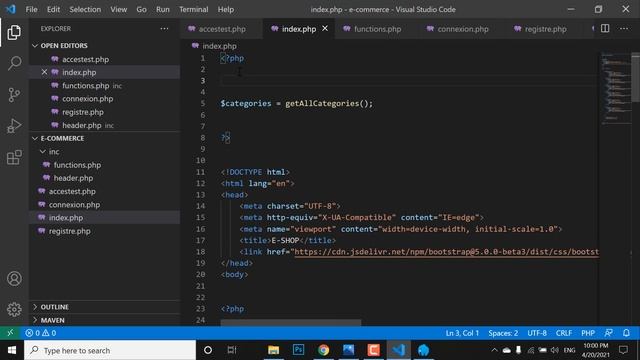Open editor more actions ellipsis
This screenshot has height=360, width=640.
pyautogui.click(x=624, y=29)
